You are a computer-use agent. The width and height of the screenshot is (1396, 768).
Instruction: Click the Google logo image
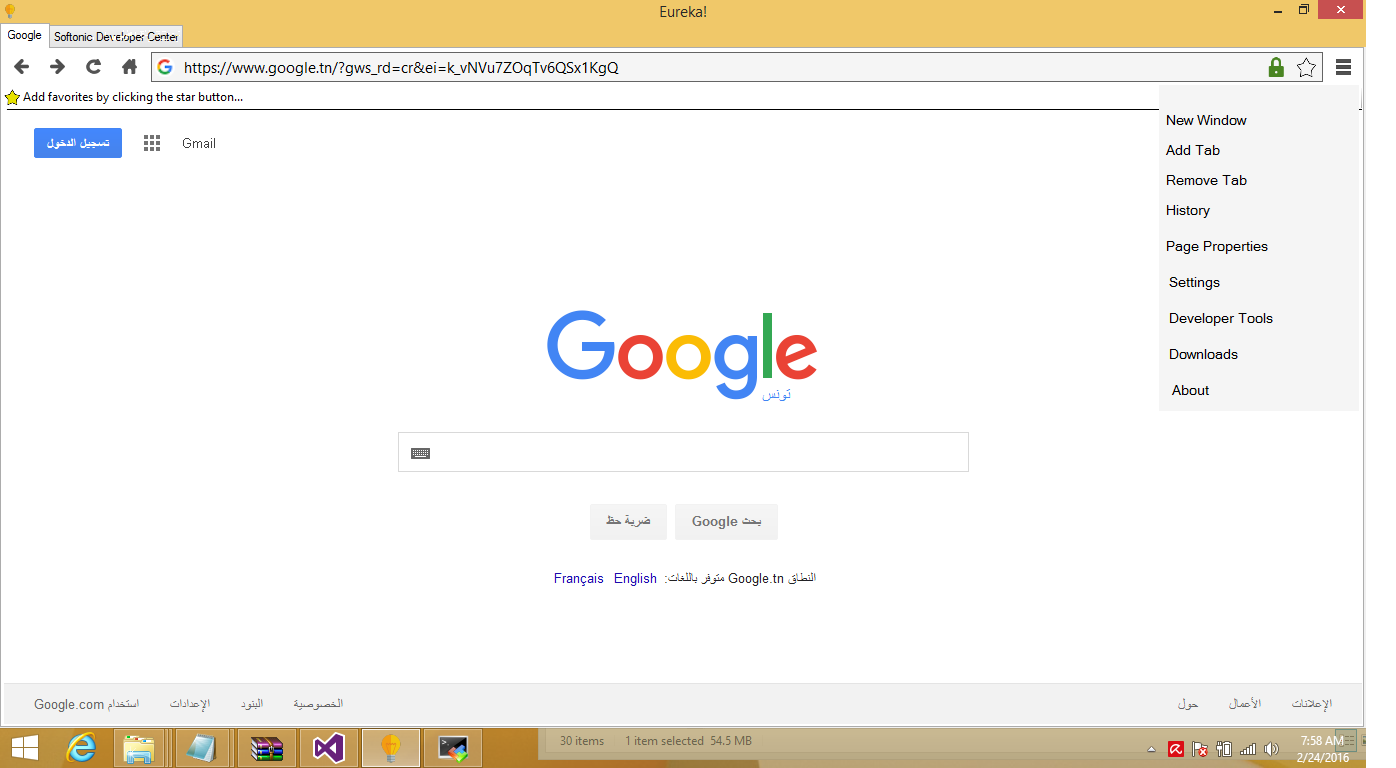click(x=682, y=354)
